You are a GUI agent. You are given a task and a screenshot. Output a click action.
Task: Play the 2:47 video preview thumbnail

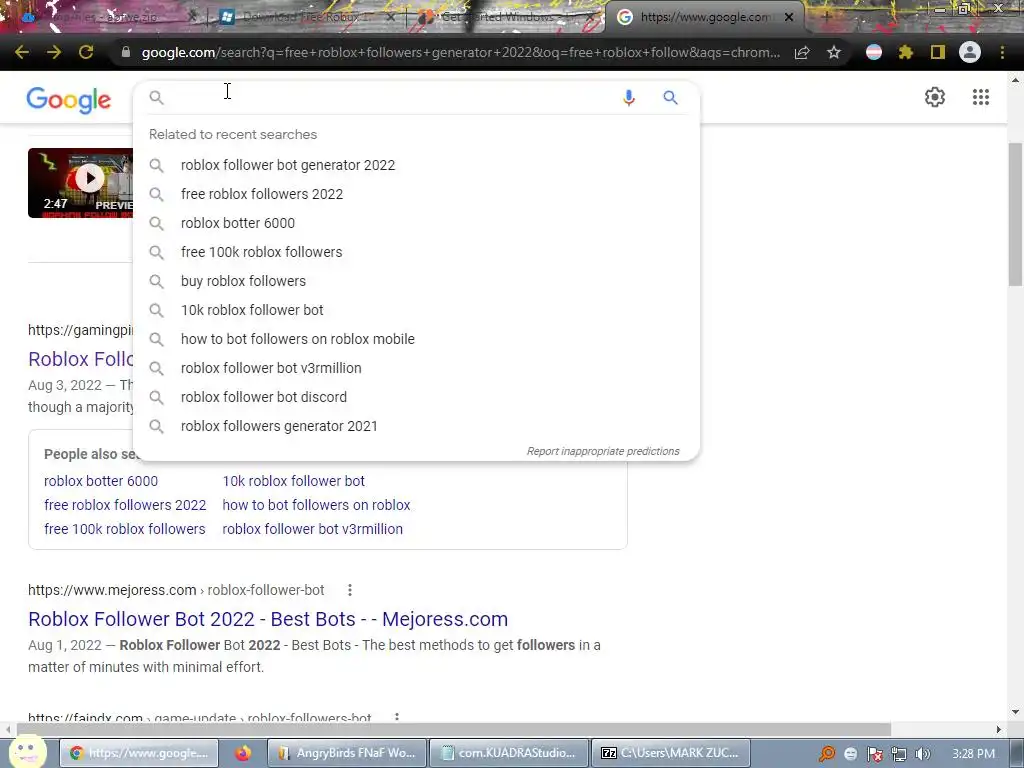80,183
